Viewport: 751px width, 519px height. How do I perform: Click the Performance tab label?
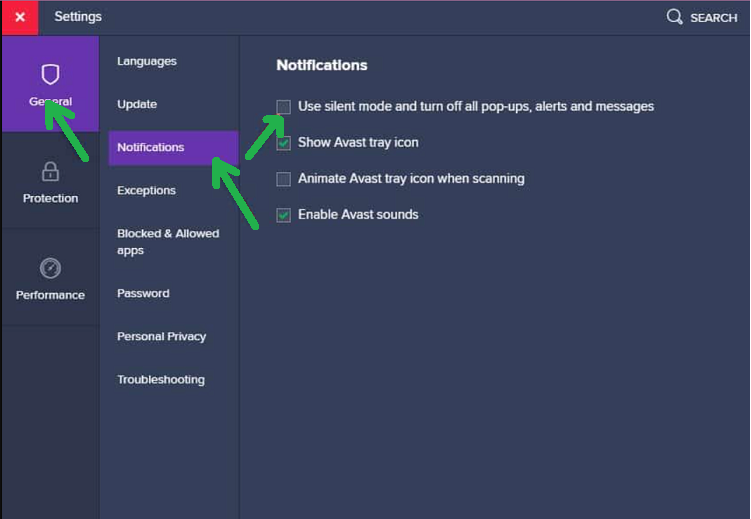click(50, 295)
